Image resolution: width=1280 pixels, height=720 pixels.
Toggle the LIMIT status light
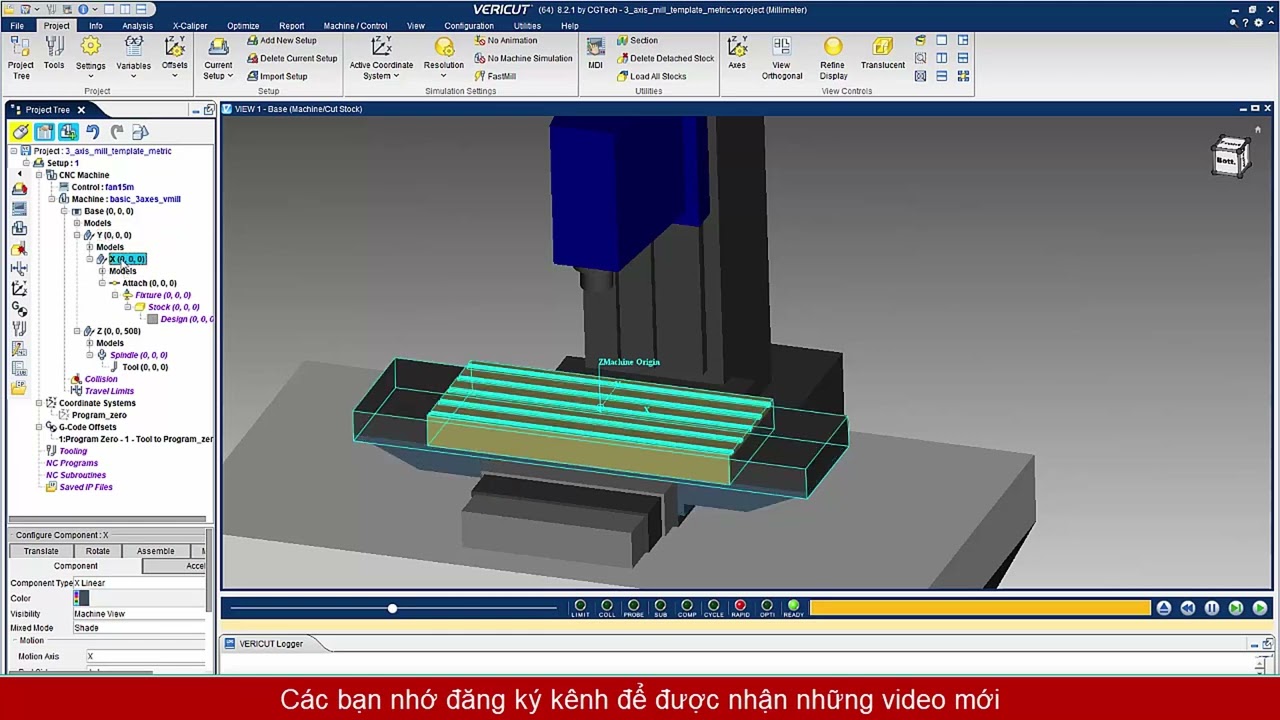(580, 607)
